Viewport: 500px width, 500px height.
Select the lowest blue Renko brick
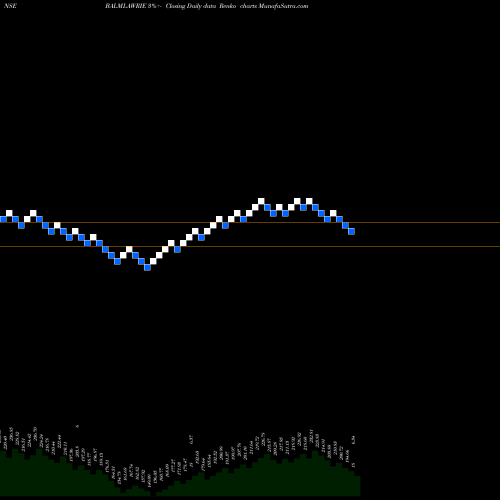pos(147,267)
